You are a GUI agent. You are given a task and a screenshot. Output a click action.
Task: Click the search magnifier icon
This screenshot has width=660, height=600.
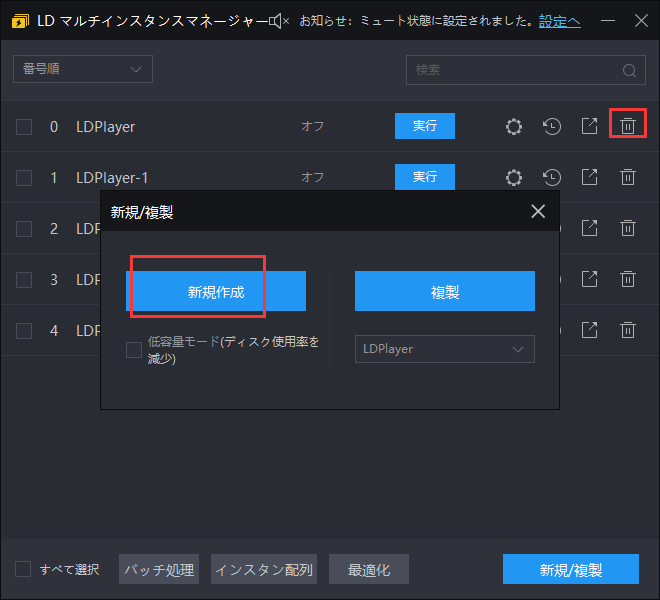pos(629,70)
